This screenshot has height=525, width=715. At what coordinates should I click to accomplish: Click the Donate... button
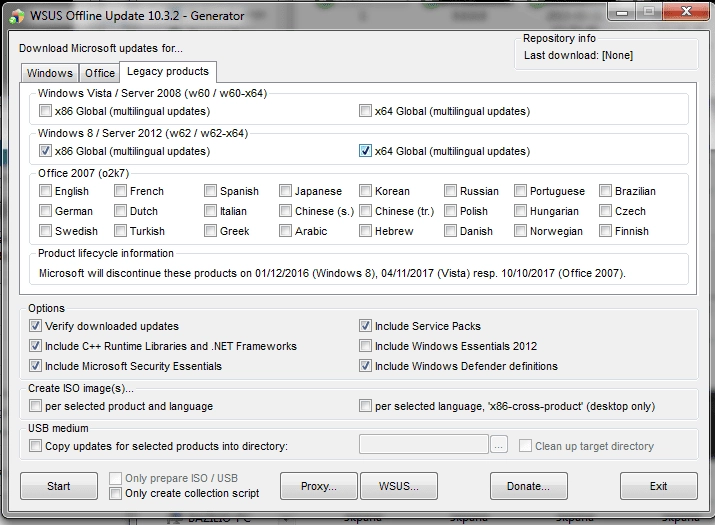coord(528,486)
